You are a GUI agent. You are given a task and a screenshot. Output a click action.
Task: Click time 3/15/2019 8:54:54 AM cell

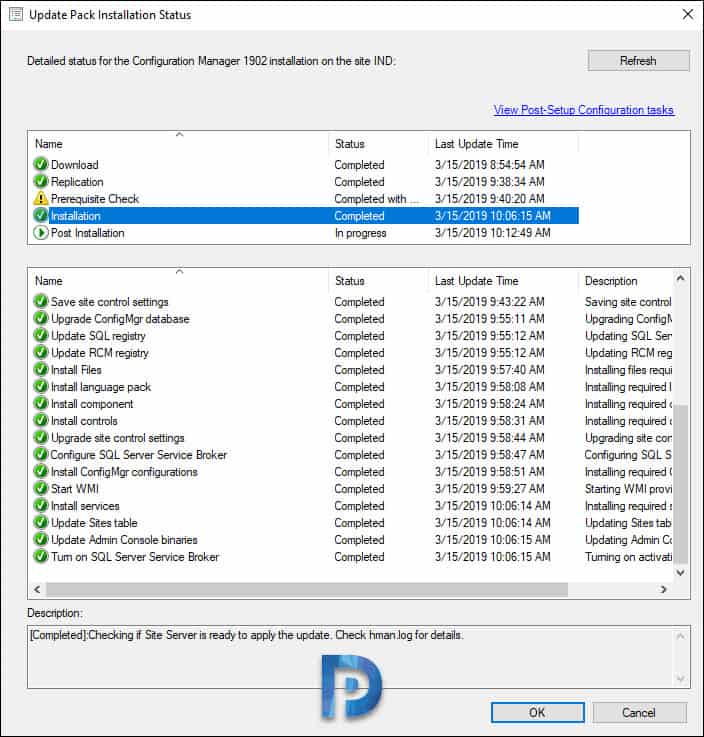(489, 165)
